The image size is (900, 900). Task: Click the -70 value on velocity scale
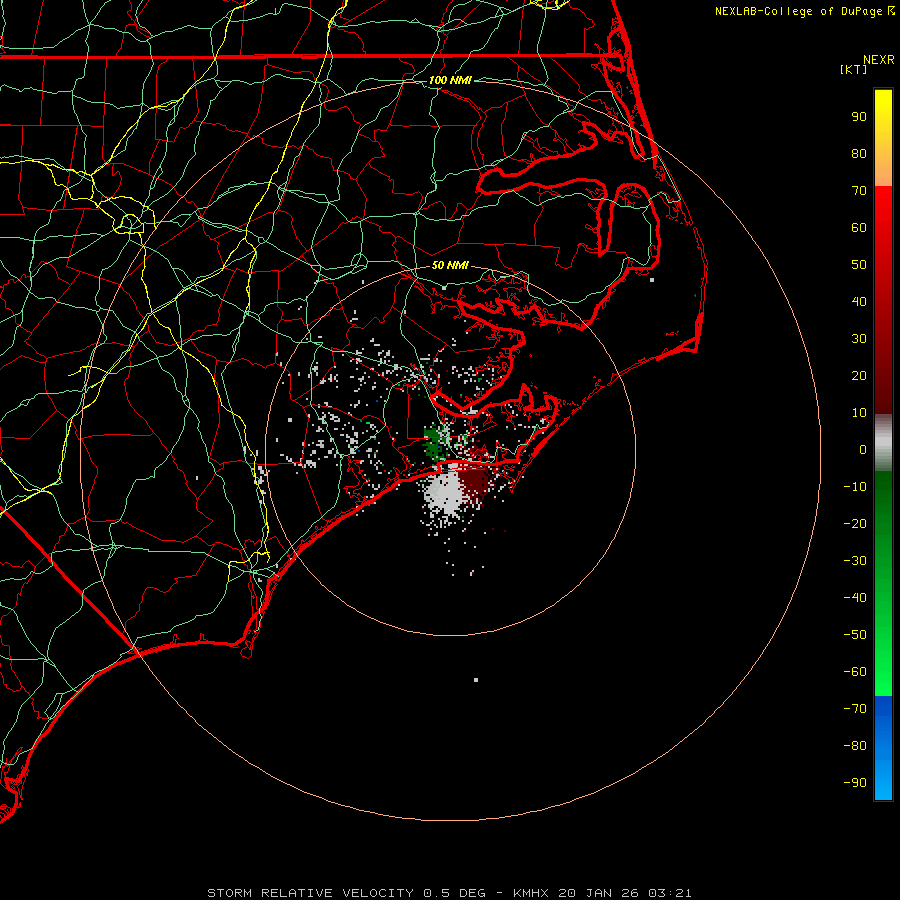click(x=855, y=709)
